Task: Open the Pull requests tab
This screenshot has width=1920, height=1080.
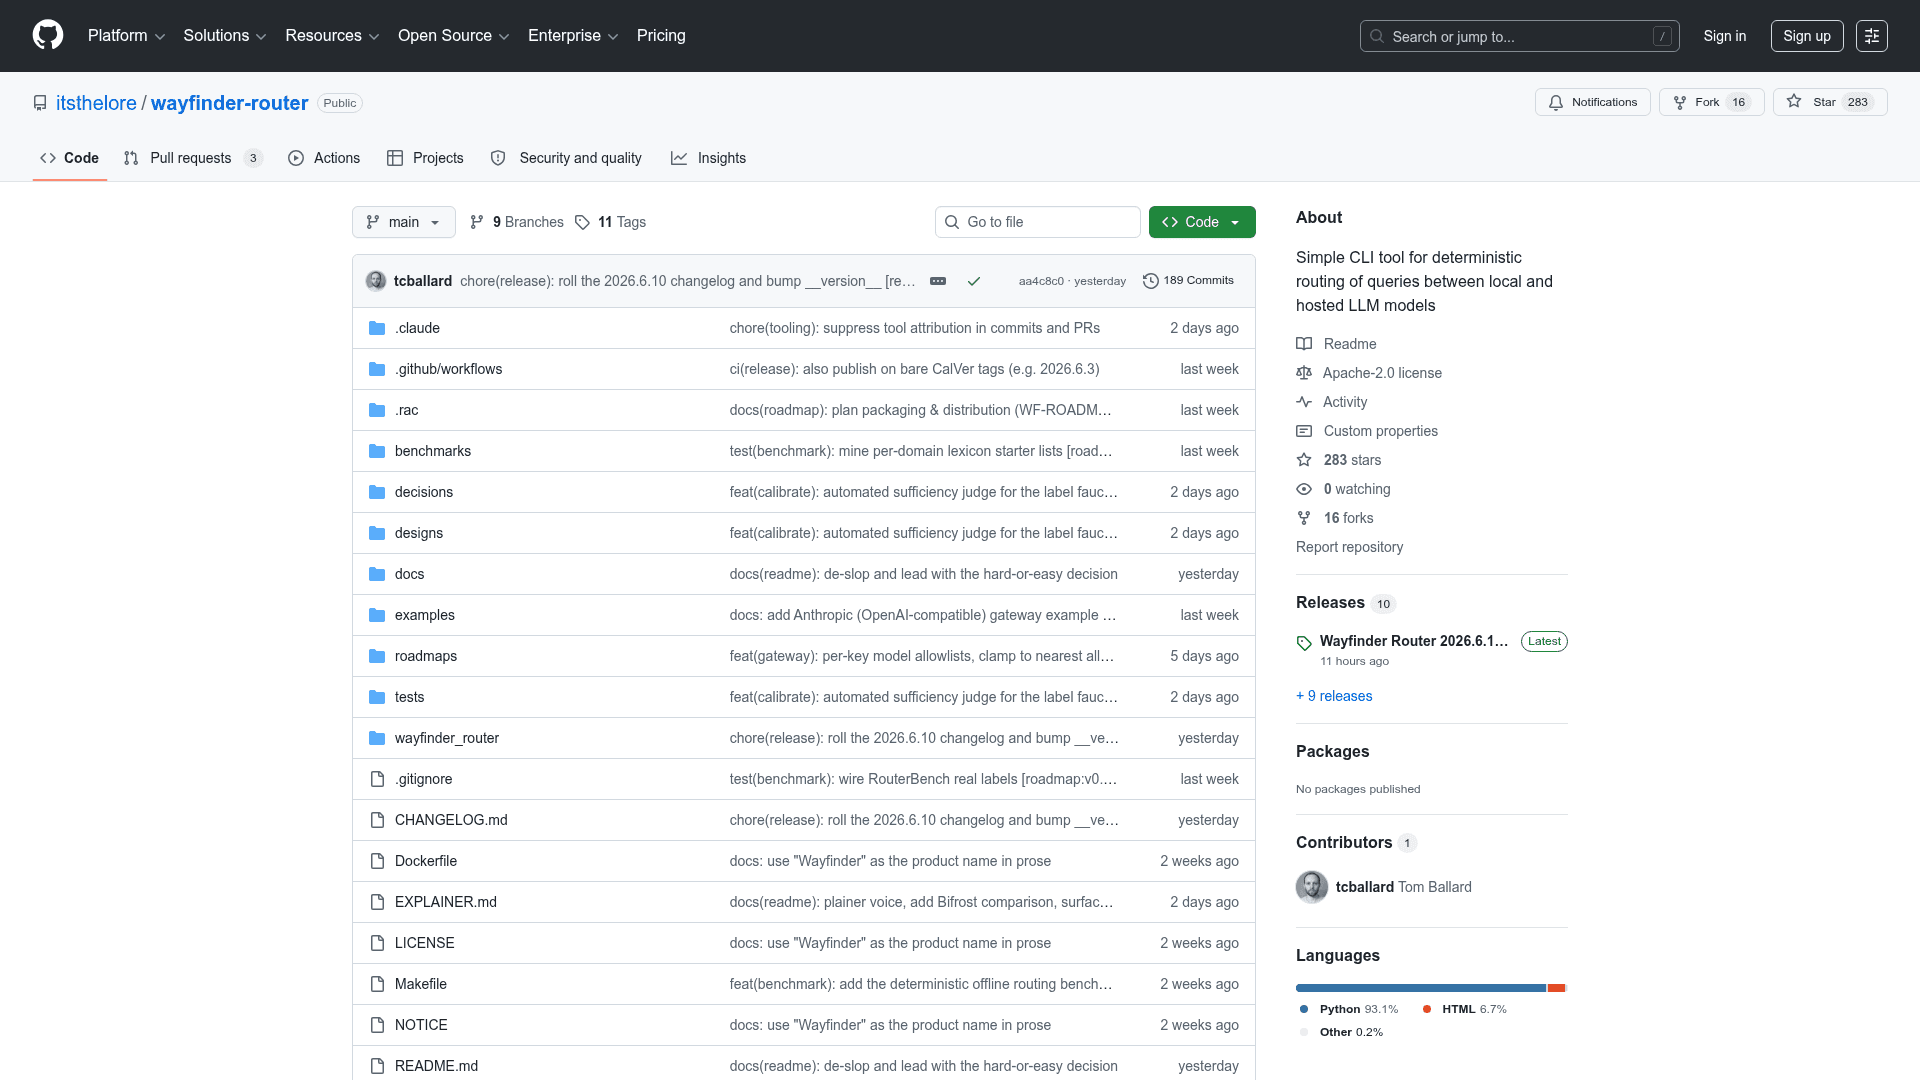Action: point(193,158)
